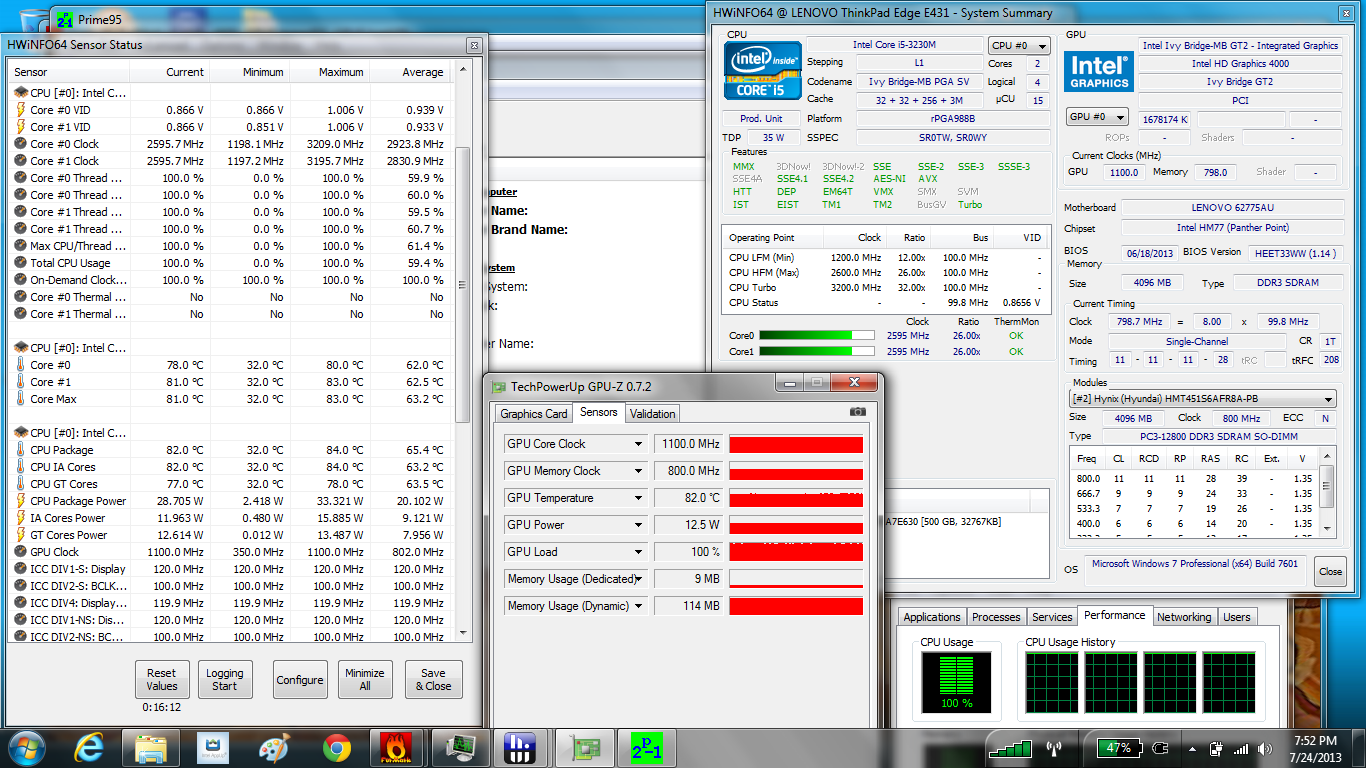Open the CPU #0 selector dropdown

[1019, 46]
